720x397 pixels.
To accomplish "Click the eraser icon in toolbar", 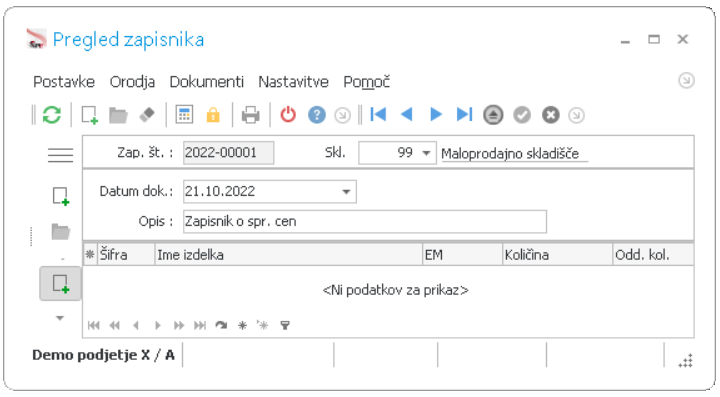I will click(x=147, y=115).
